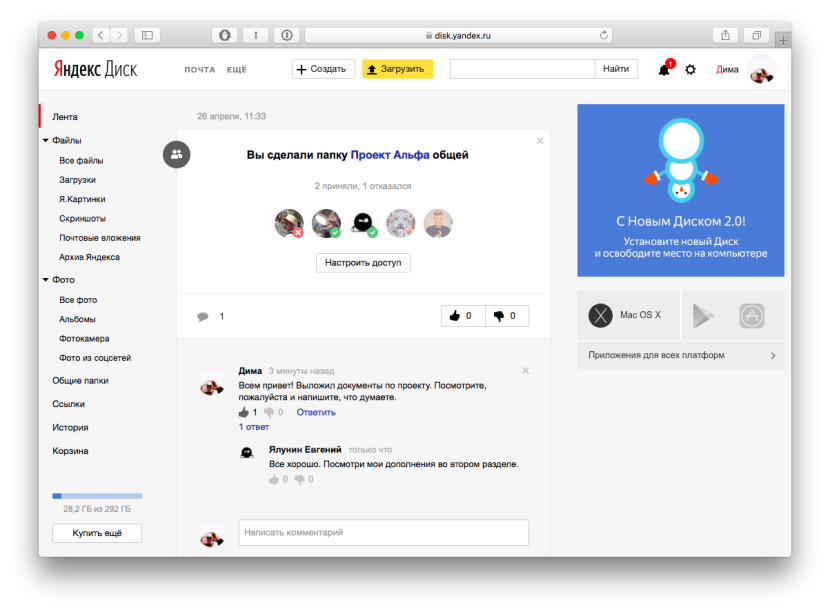Open the Проект Альфа folder link
Screen dimensions: 830x612
(x=390, y=155)
